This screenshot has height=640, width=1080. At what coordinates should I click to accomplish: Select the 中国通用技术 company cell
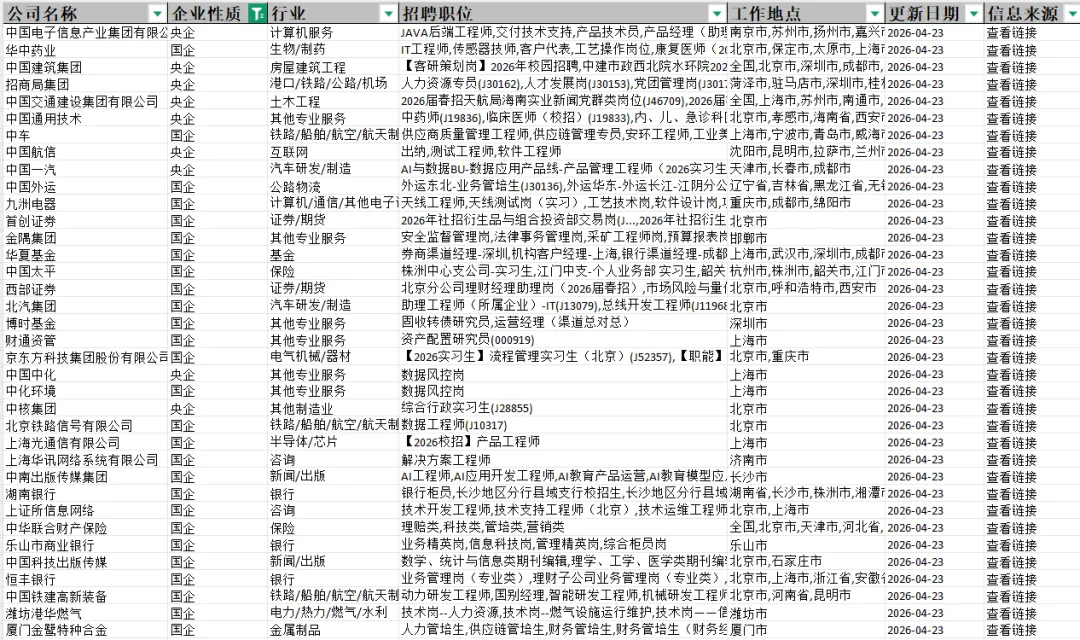coord(85,118)
